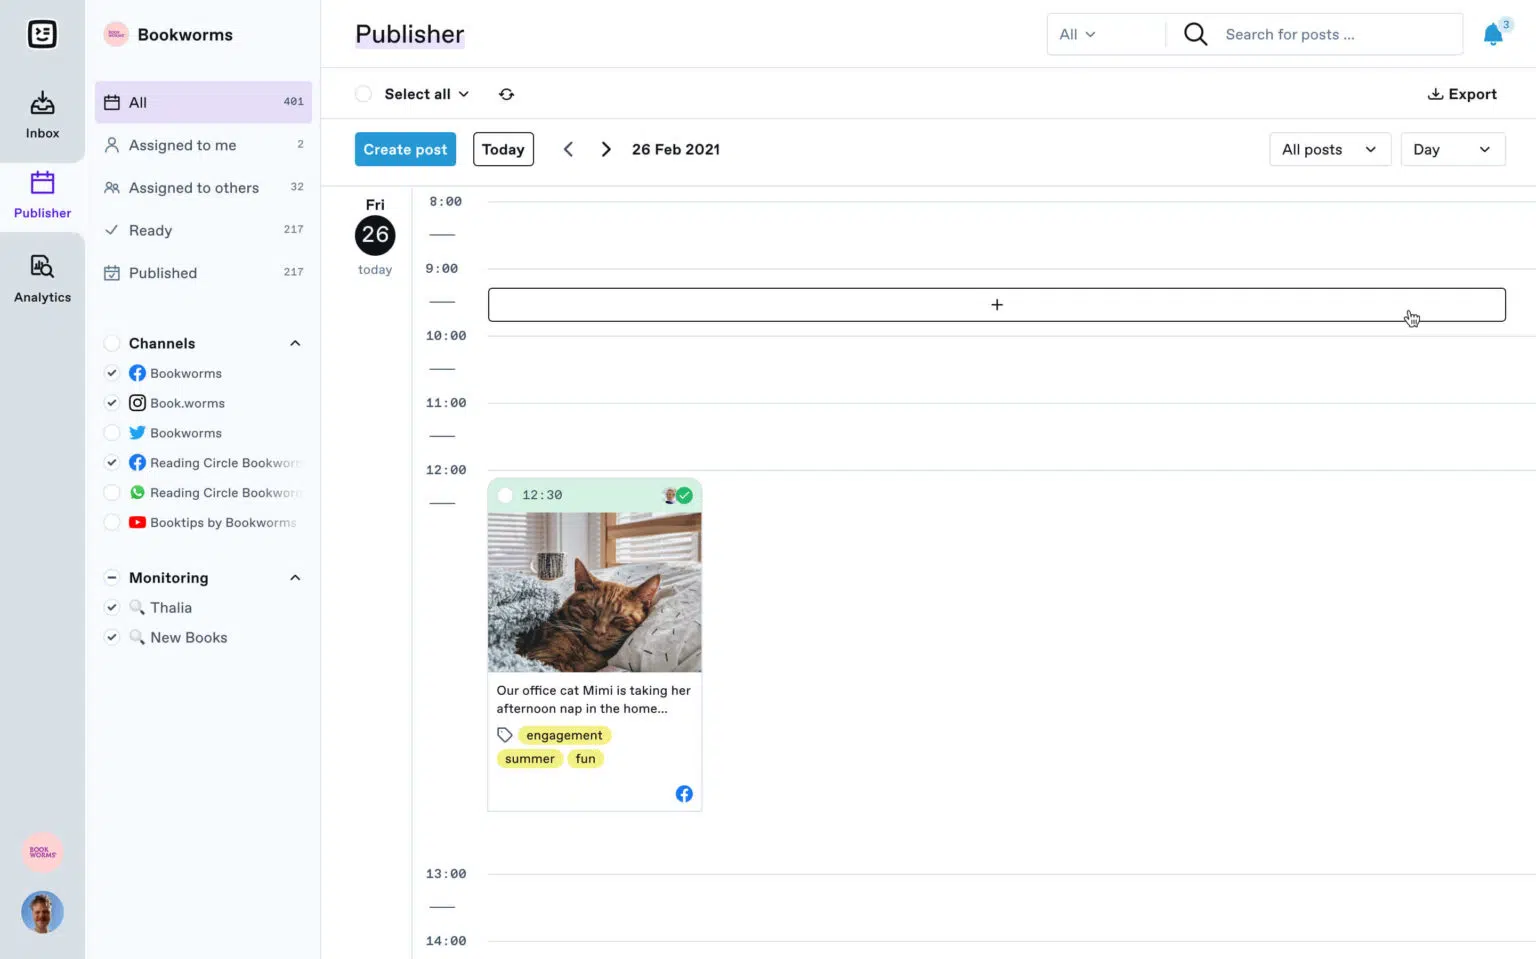Screen dimensions: 1536x959
Task: Select the Publisher calendar icon in sidebar
Action: coord(41,184)
